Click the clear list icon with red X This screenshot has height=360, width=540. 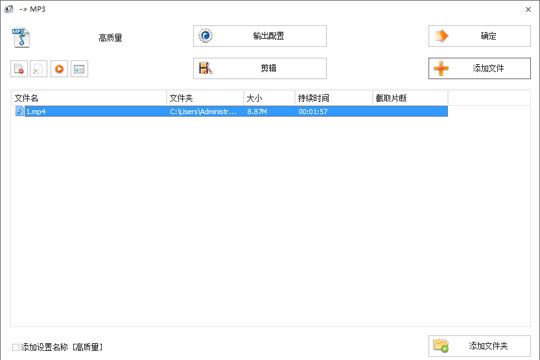click(39, 69)
